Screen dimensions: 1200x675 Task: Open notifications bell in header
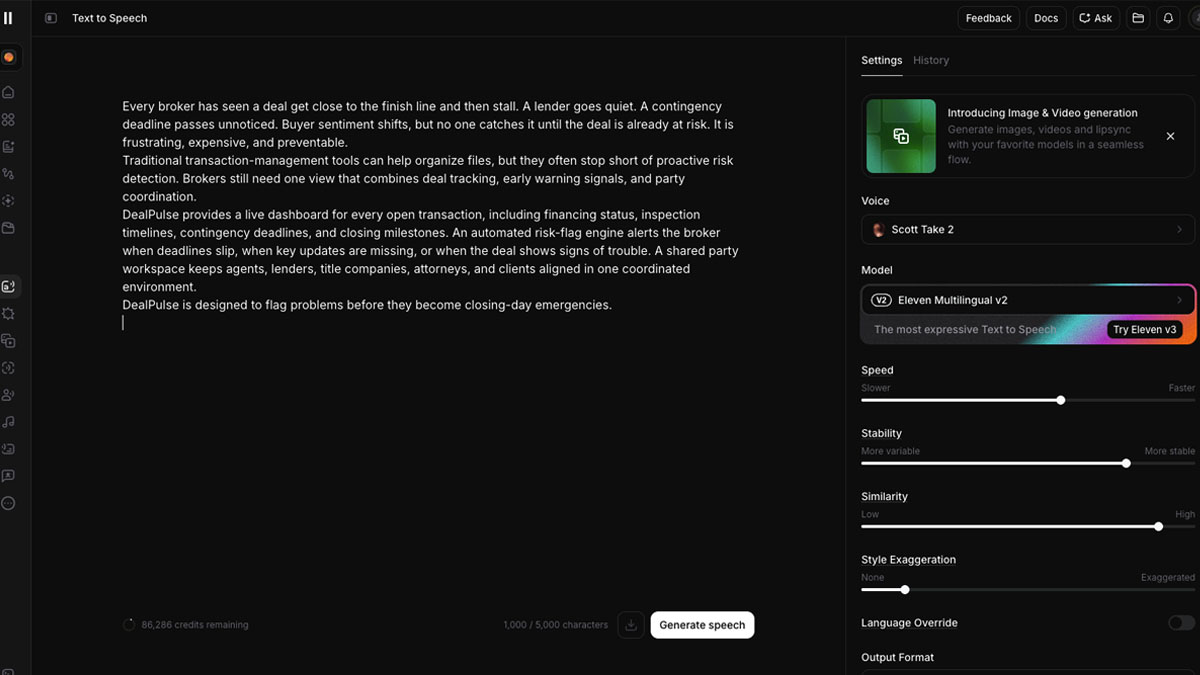coord(1168,18)
